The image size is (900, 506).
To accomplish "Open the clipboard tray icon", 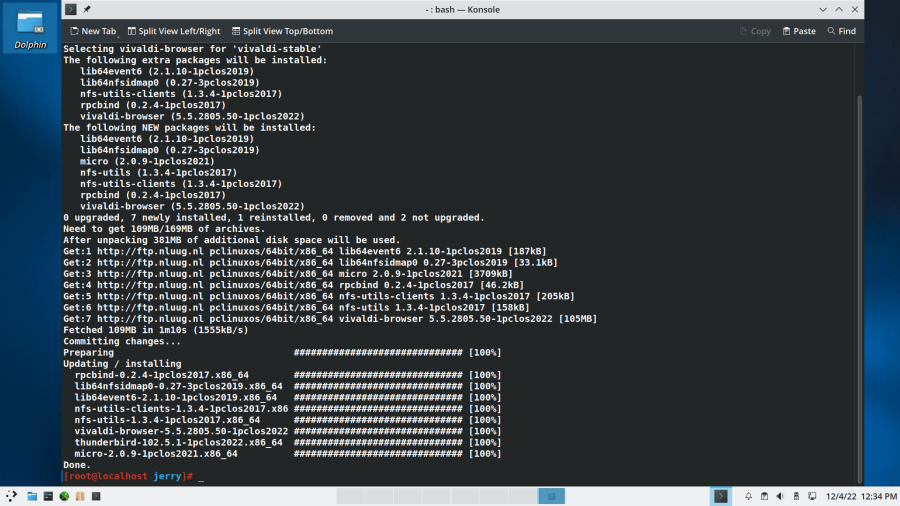I will click(765, 496).
